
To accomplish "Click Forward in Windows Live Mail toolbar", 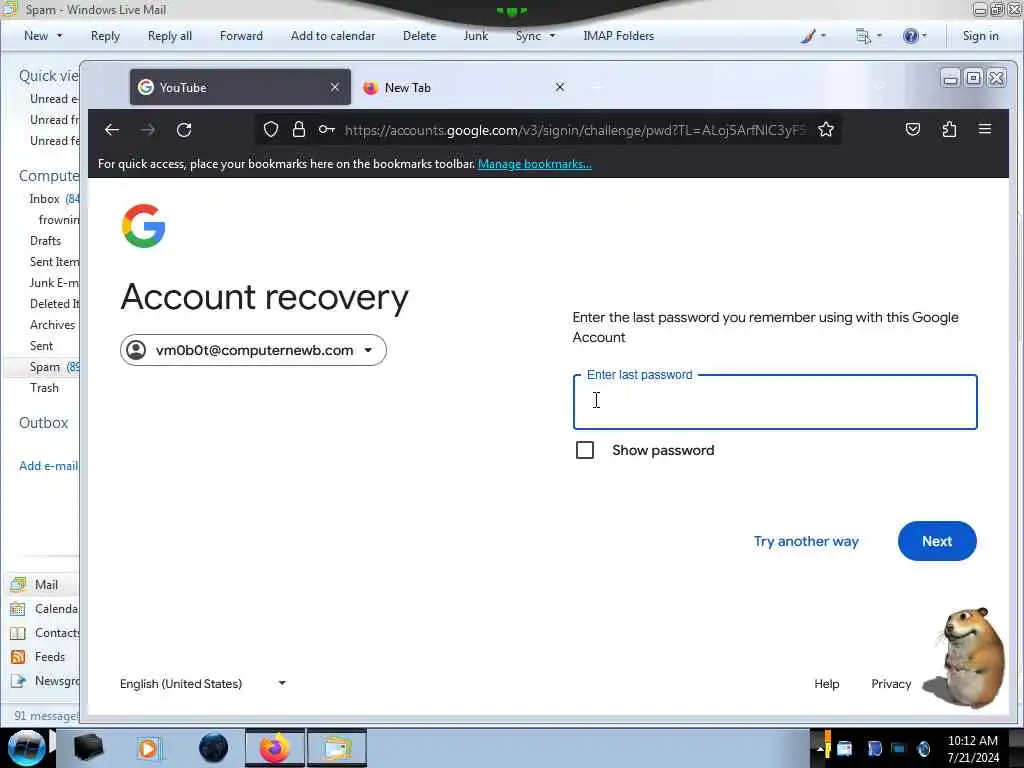I will coord(241,36).
